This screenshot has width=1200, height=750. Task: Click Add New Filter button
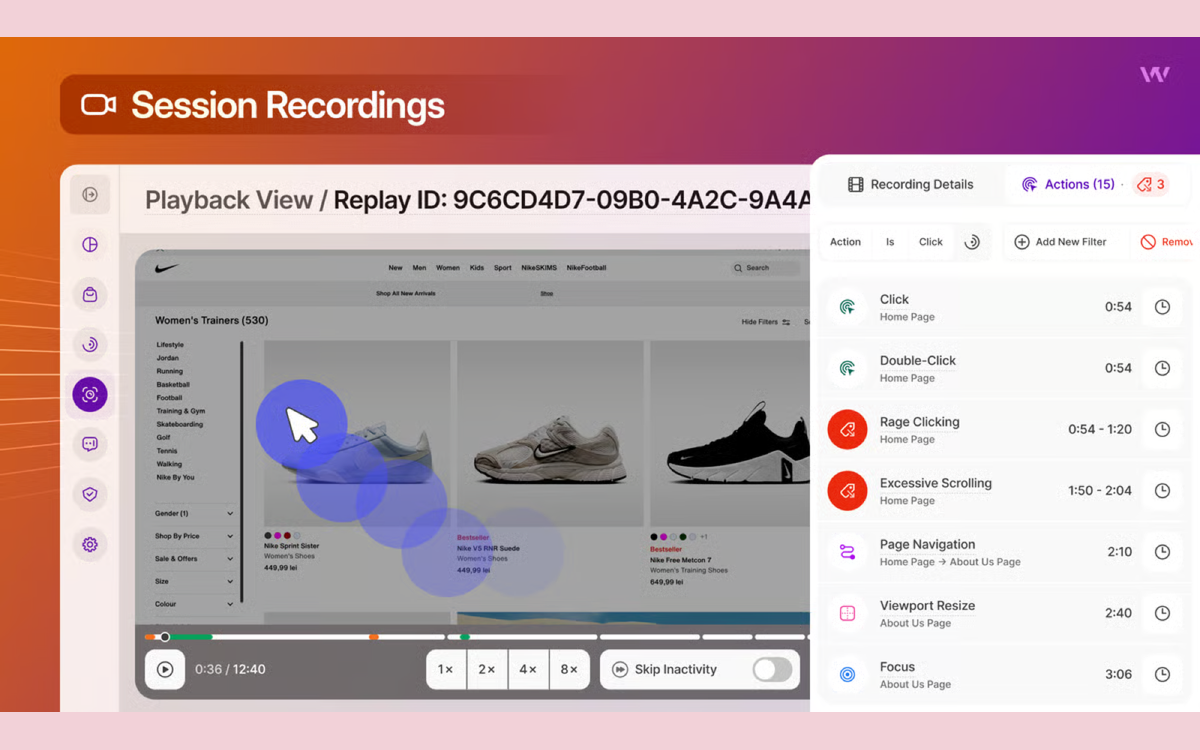pos(1060,242)
